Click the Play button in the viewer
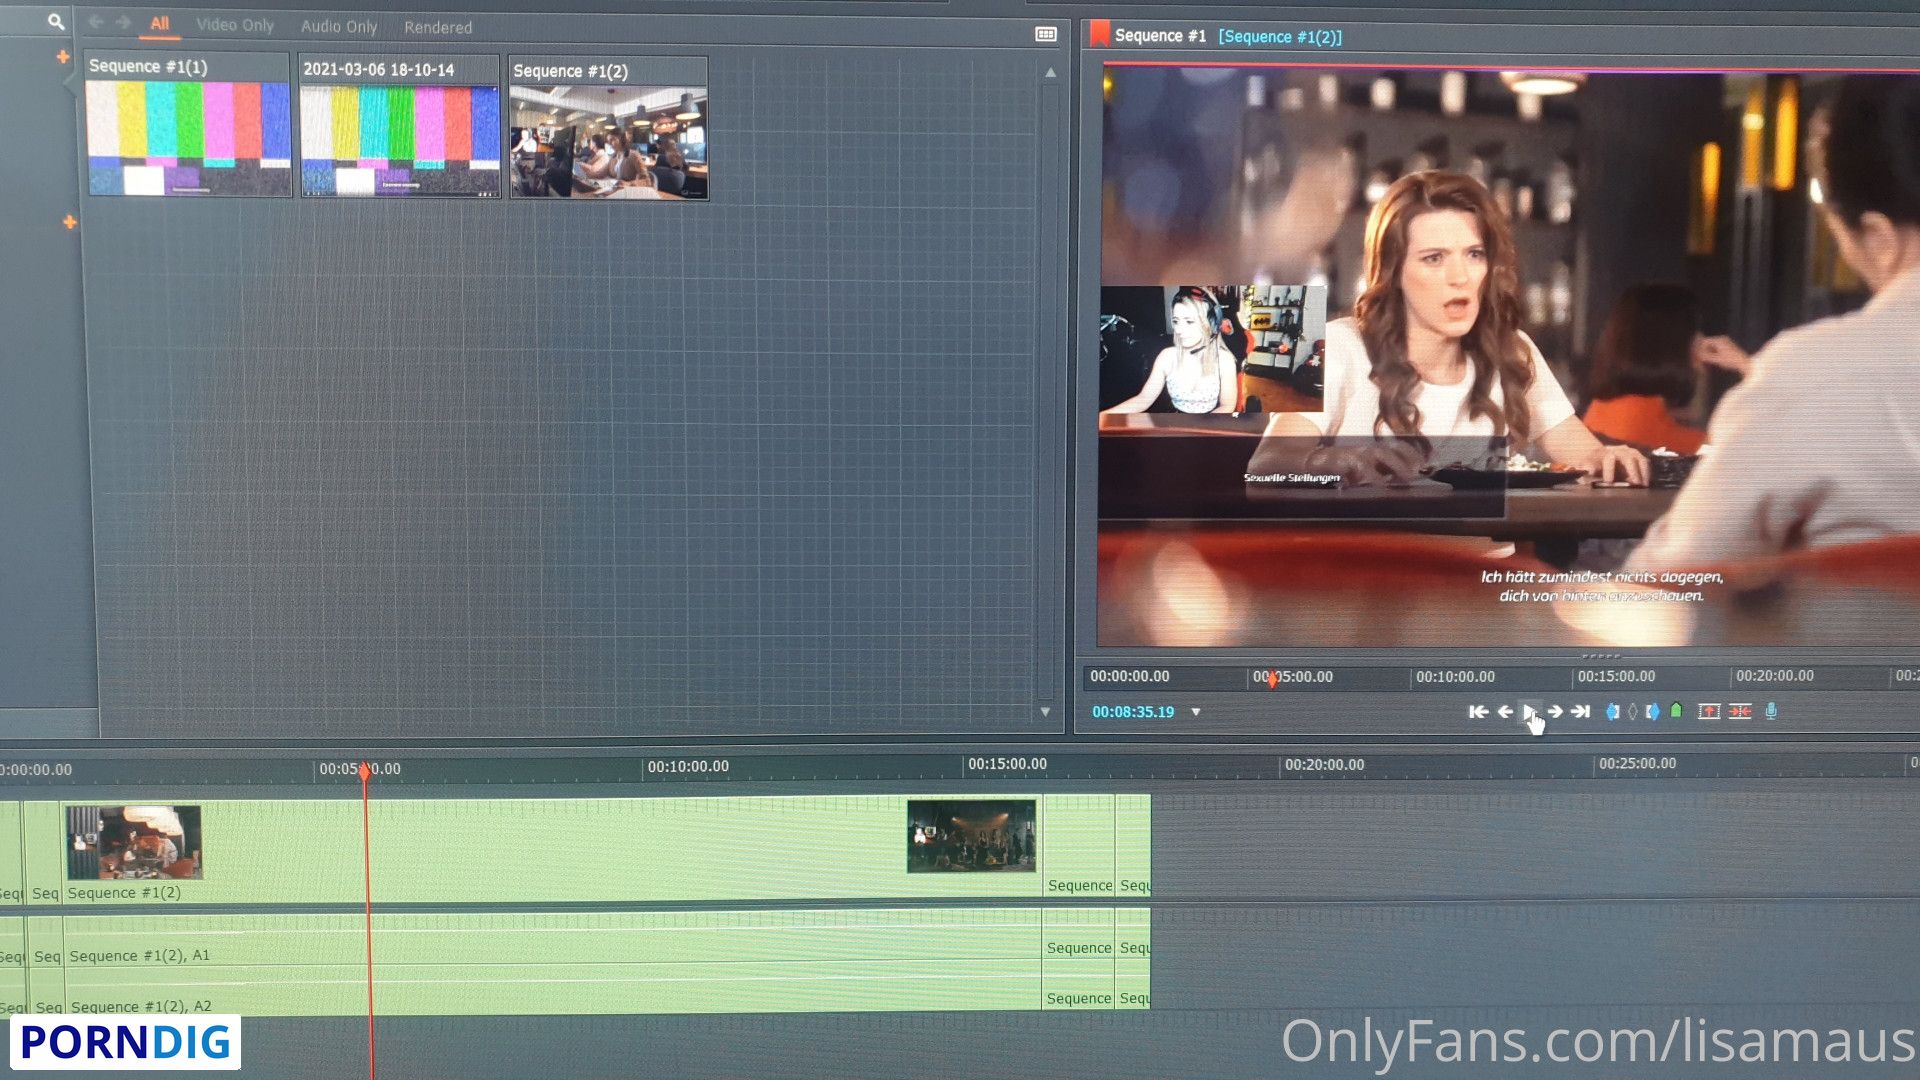1920x1080 pixels. pyautogui.click(x=1530, y=712)
